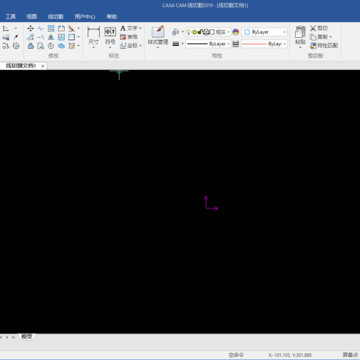360x360 pixels.
Task: Click the 屏幕点 status button
Action: (x=351, y=355)
